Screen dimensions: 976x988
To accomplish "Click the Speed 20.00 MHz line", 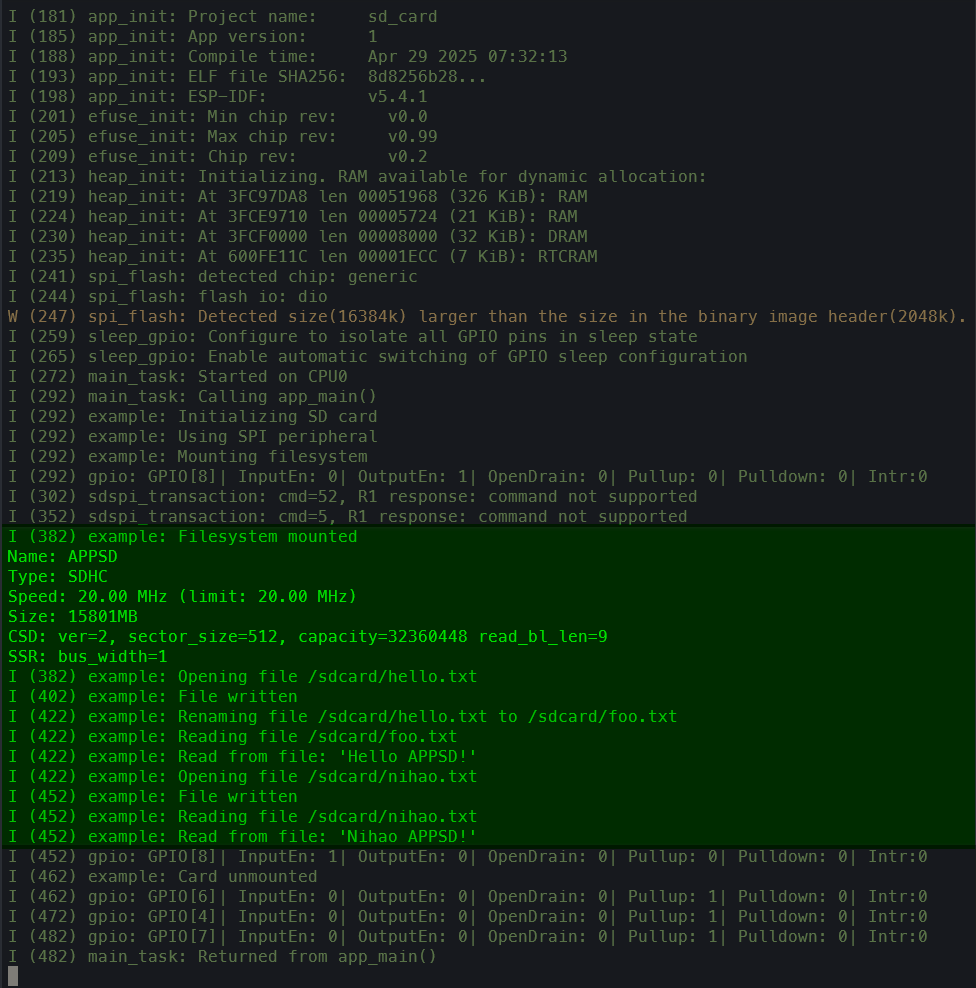I will [182, 597].
